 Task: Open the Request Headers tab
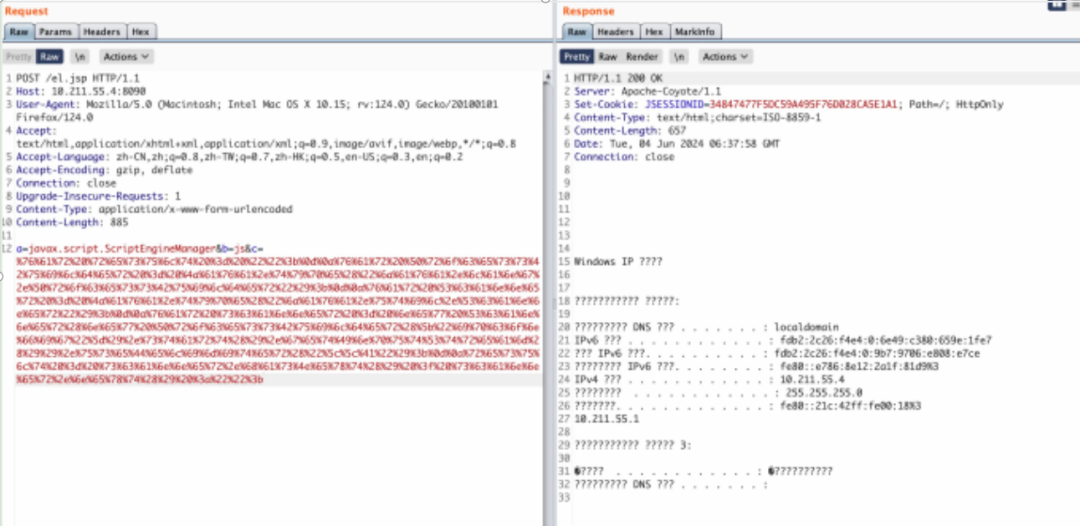tap(101, 32)
